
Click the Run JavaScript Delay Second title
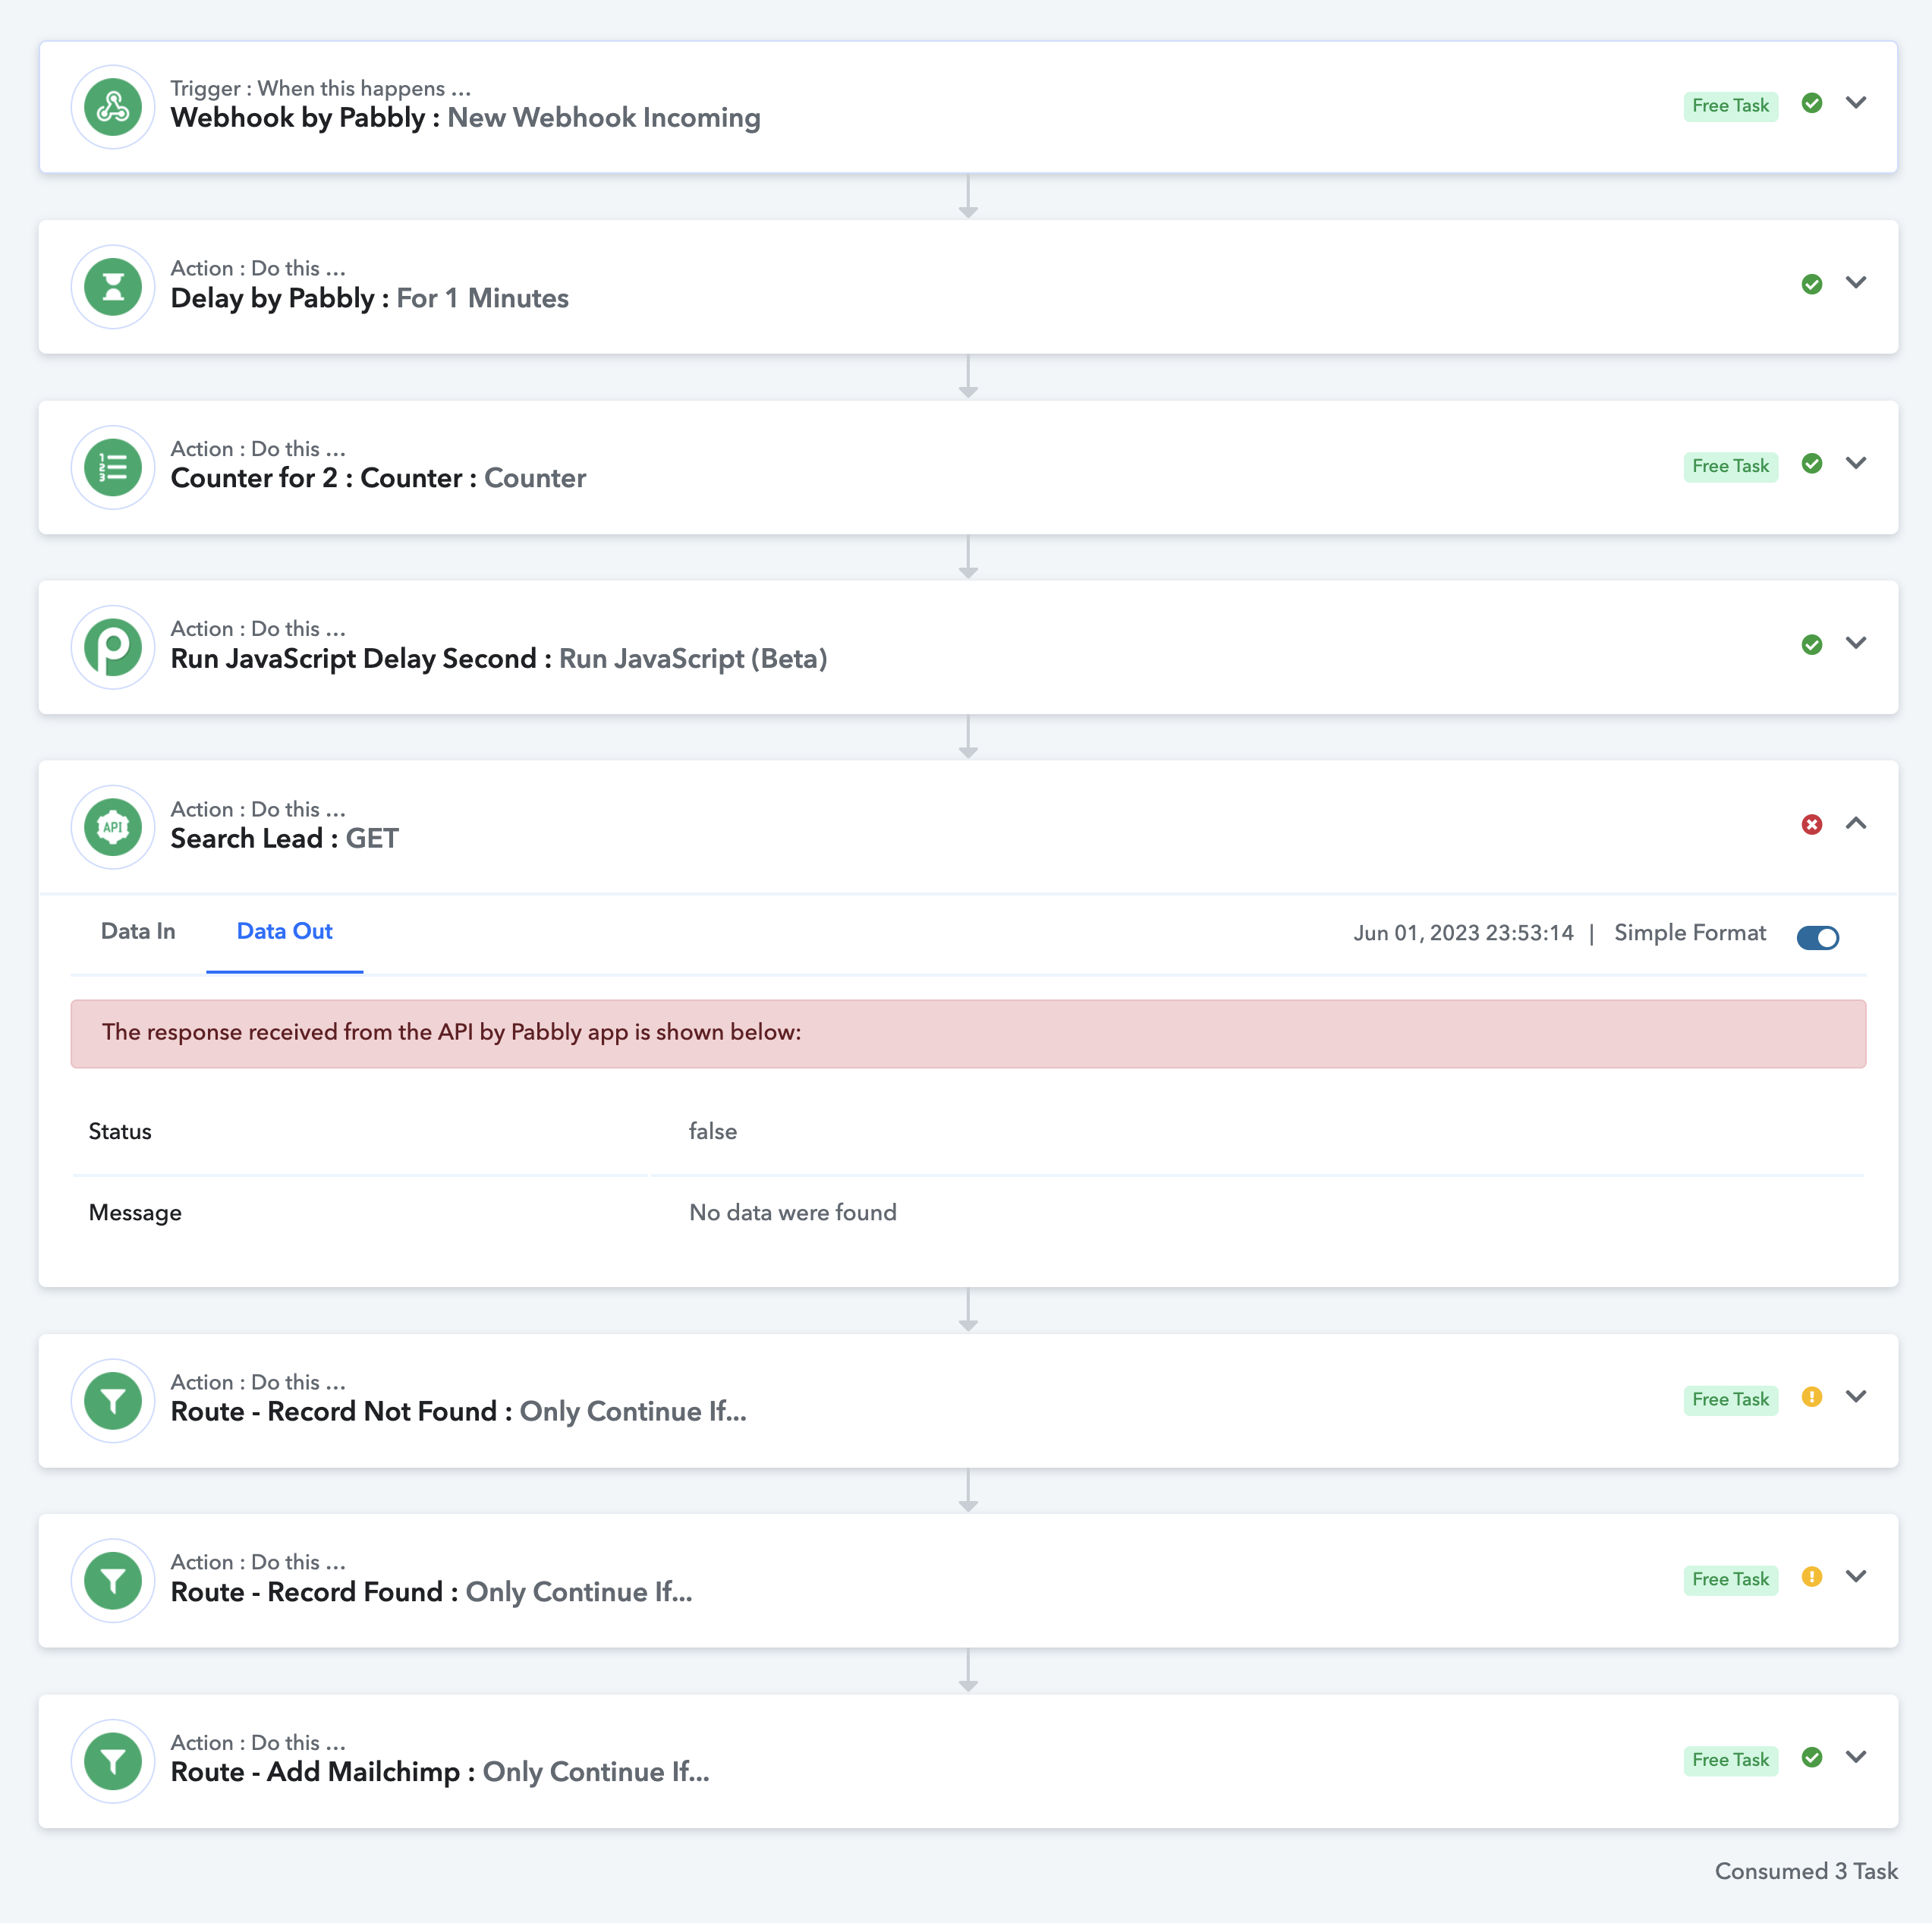pos(498,659)
